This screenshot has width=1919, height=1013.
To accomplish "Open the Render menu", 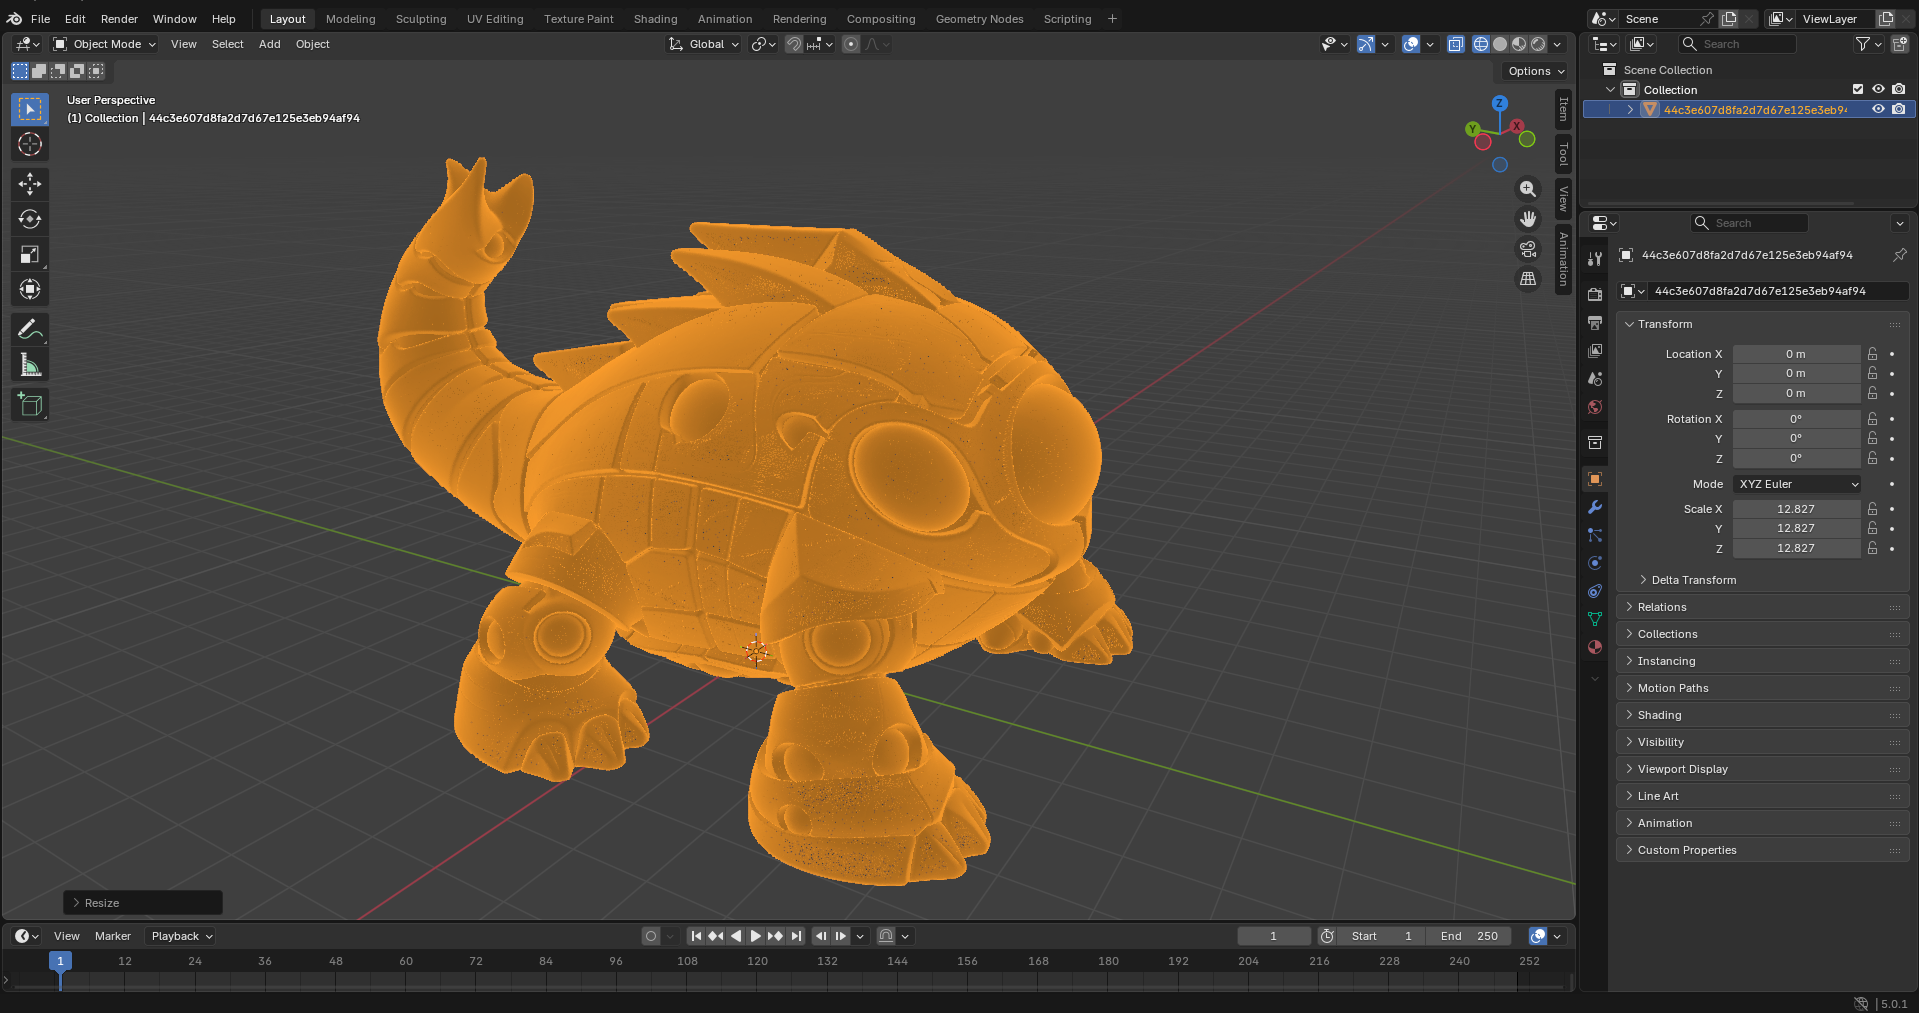I will pyautogui.click(x=119, y=18).
